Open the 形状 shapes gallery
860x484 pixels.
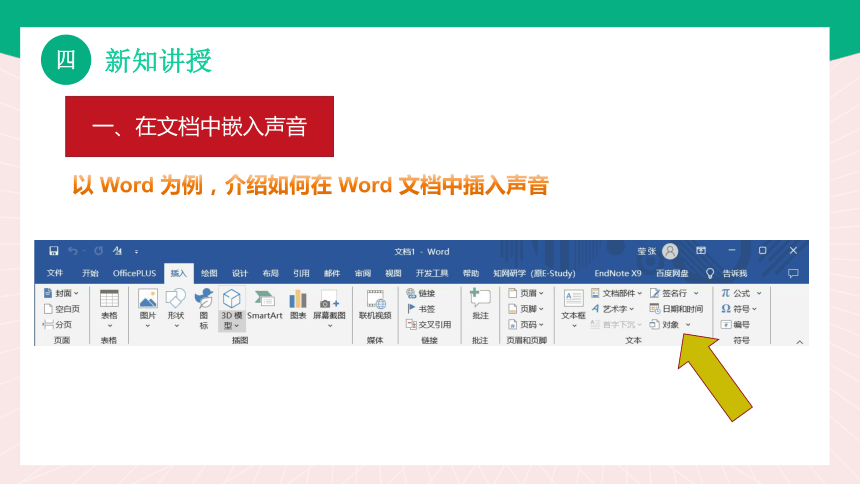176,308
